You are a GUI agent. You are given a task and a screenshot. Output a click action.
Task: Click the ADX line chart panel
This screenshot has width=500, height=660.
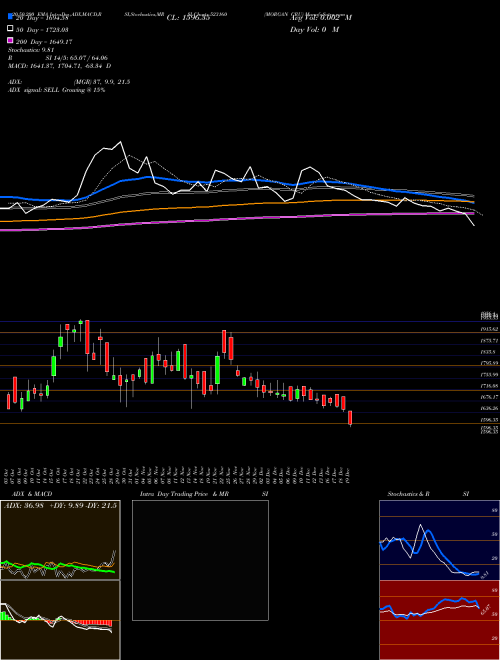tap(60, 540)
